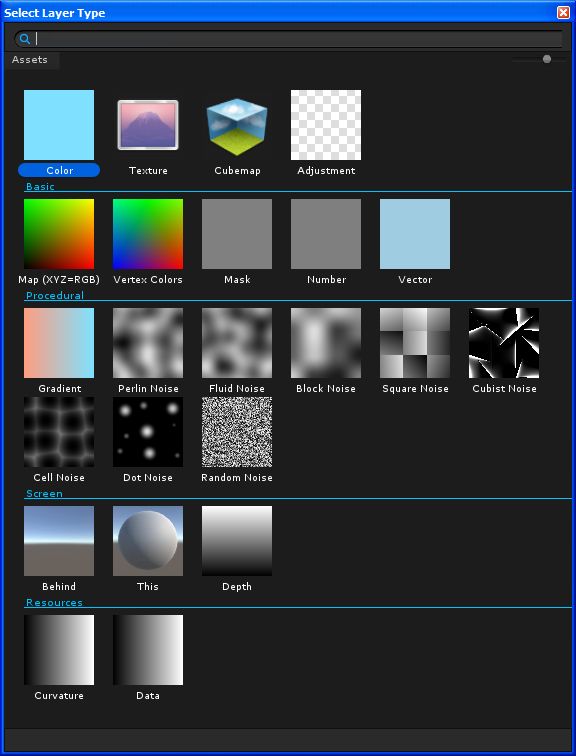Close the Select Layer Type window
576x756 pixels.
[563, 13]
